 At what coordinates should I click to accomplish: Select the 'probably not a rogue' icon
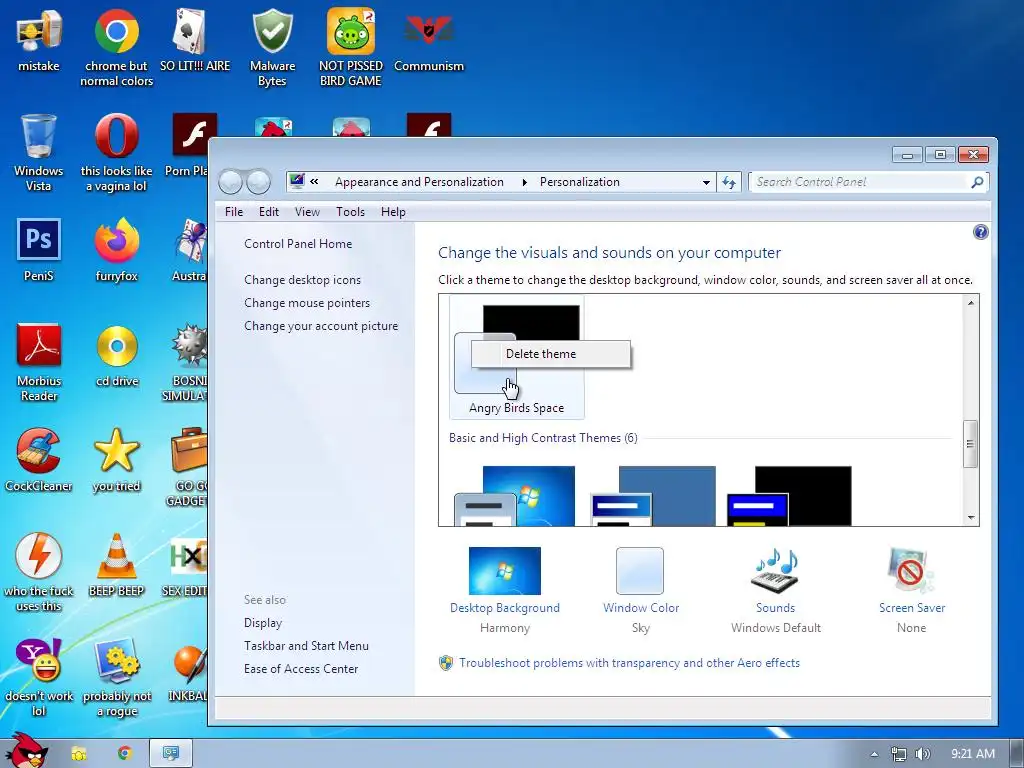coord(116,678)
